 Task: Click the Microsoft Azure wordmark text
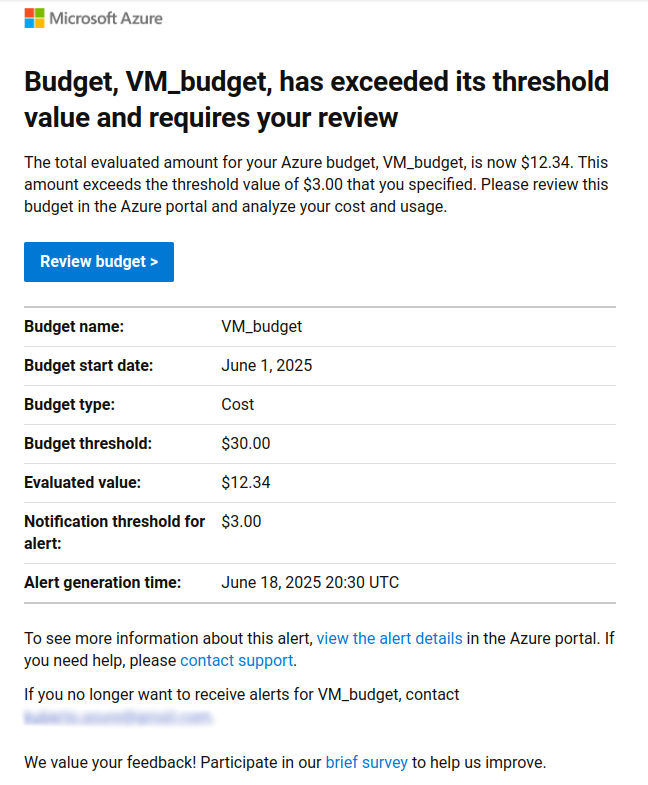106,19
